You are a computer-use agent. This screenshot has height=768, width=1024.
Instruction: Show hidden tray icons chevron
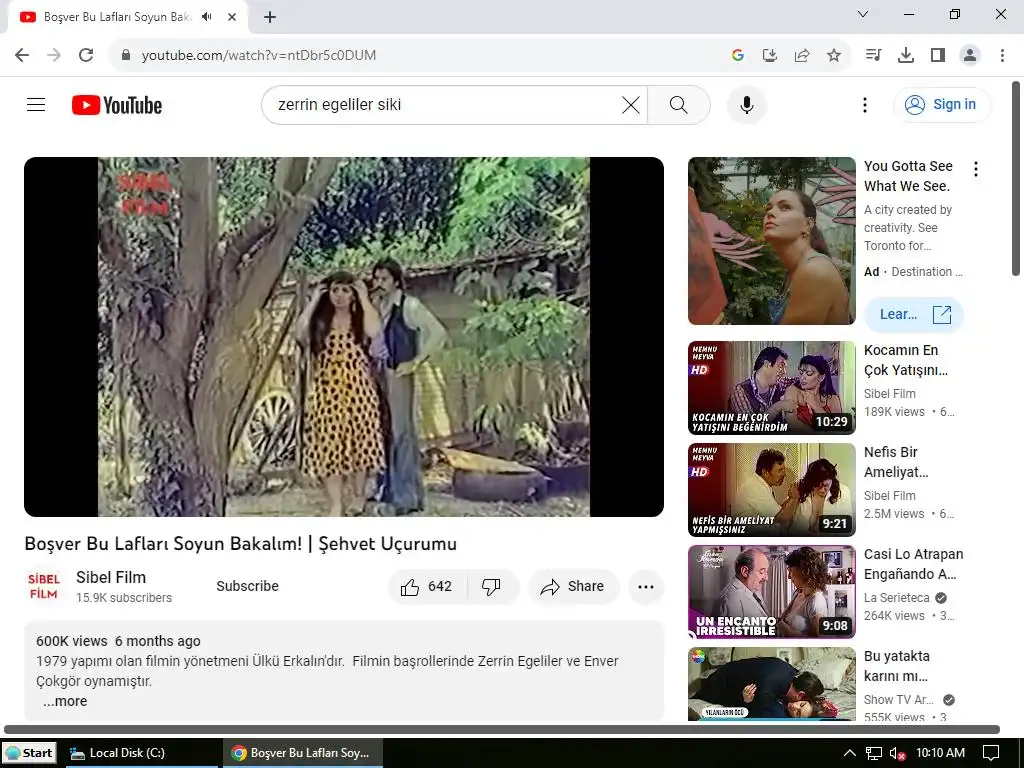coord(849,753)
